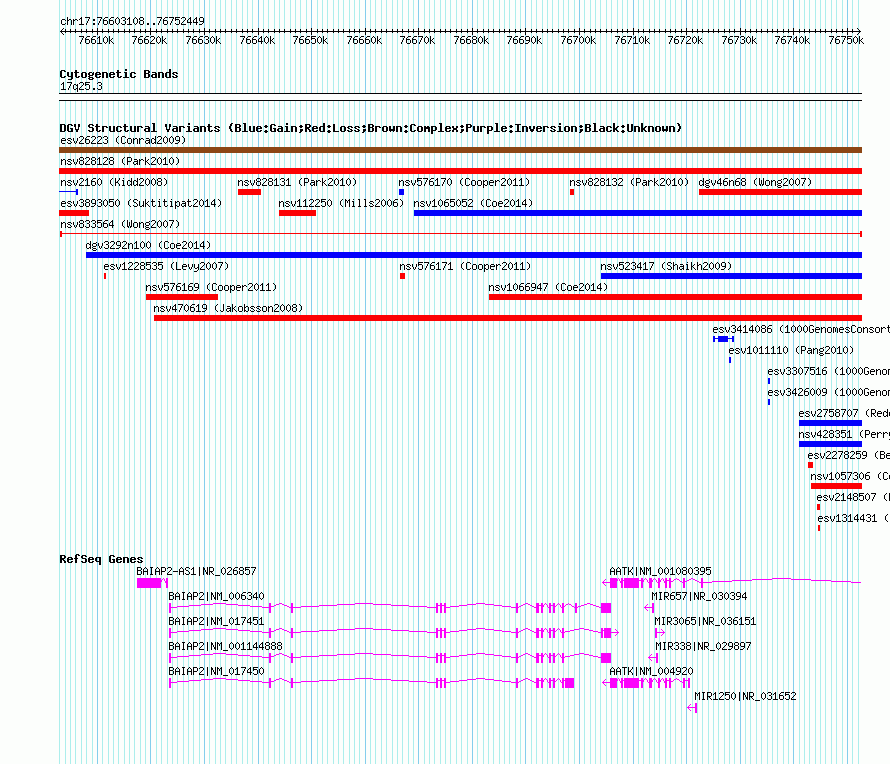Click the BAIAP2-AS1 magenta exon block

tap(149, 583)
